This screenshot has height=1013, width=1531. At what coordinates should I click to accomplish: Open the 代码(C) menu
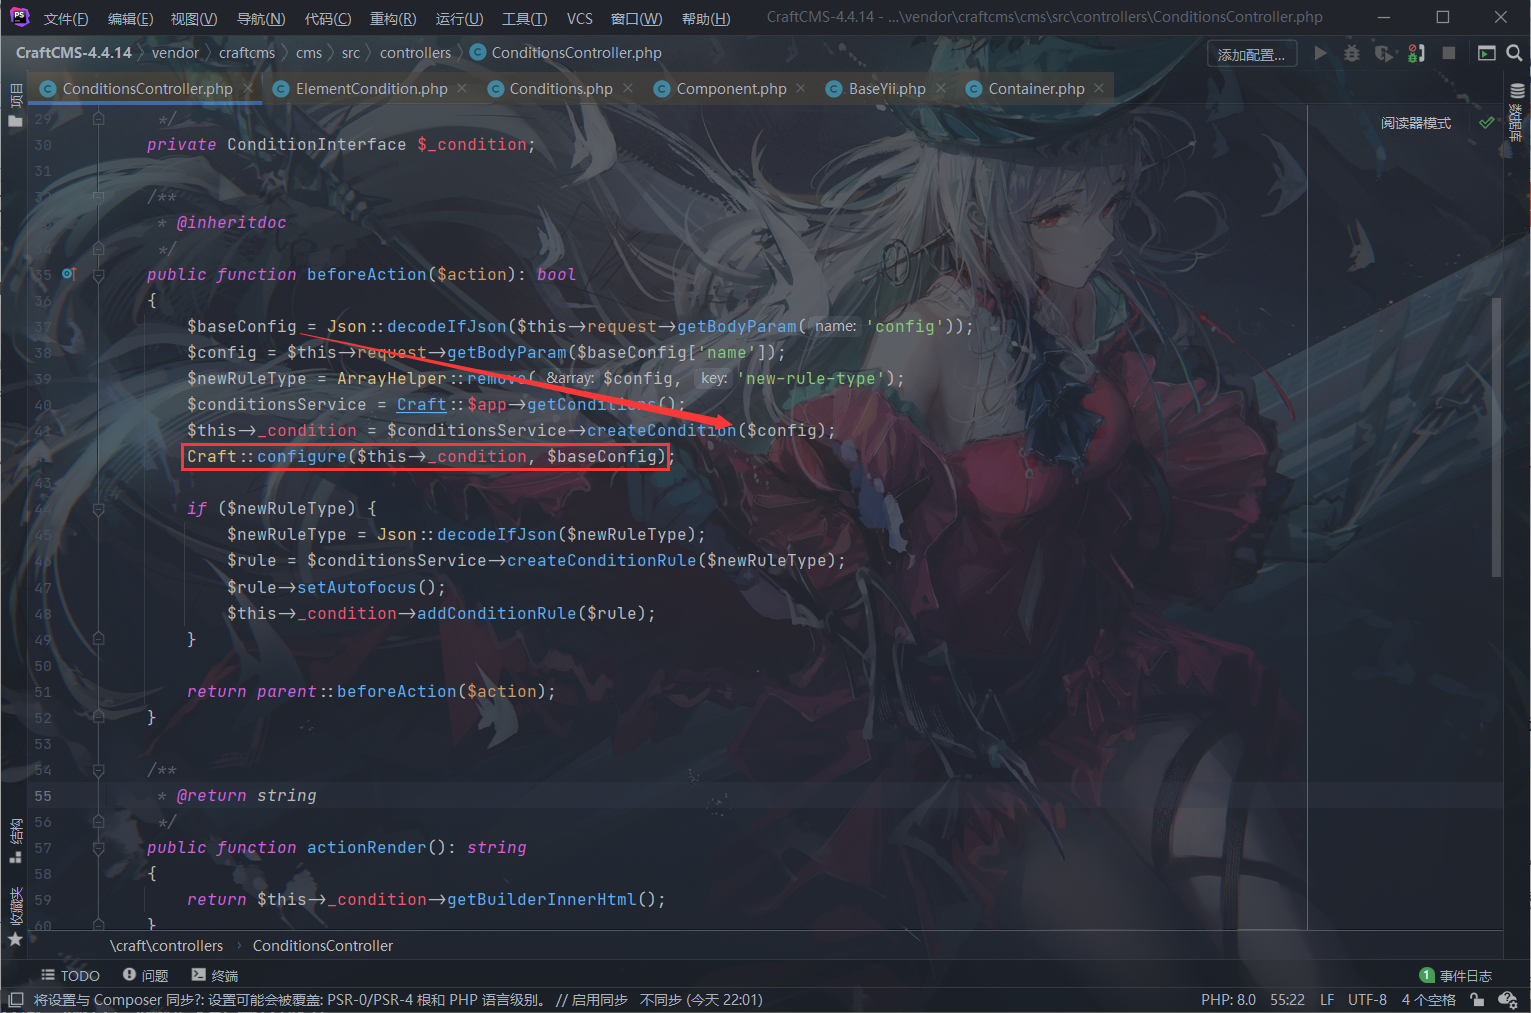tap(328, 18)
